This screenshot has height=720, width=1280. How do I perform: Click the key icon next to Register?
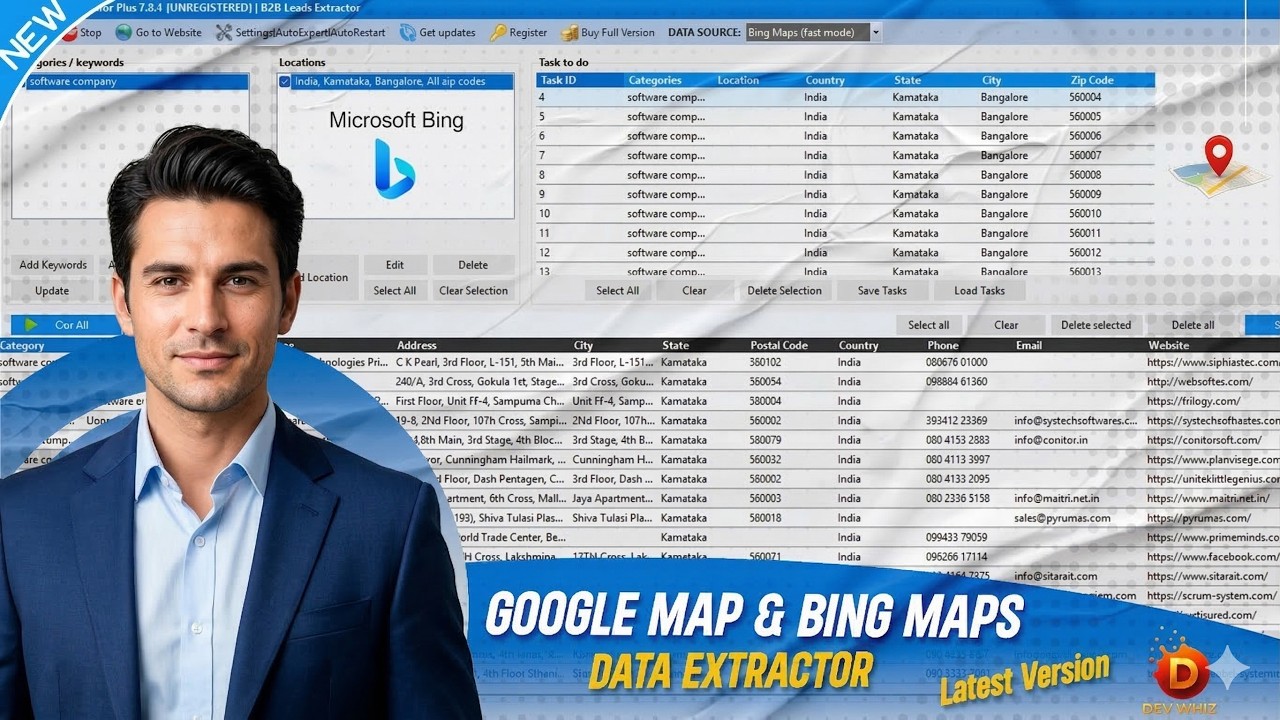(497, 32)
